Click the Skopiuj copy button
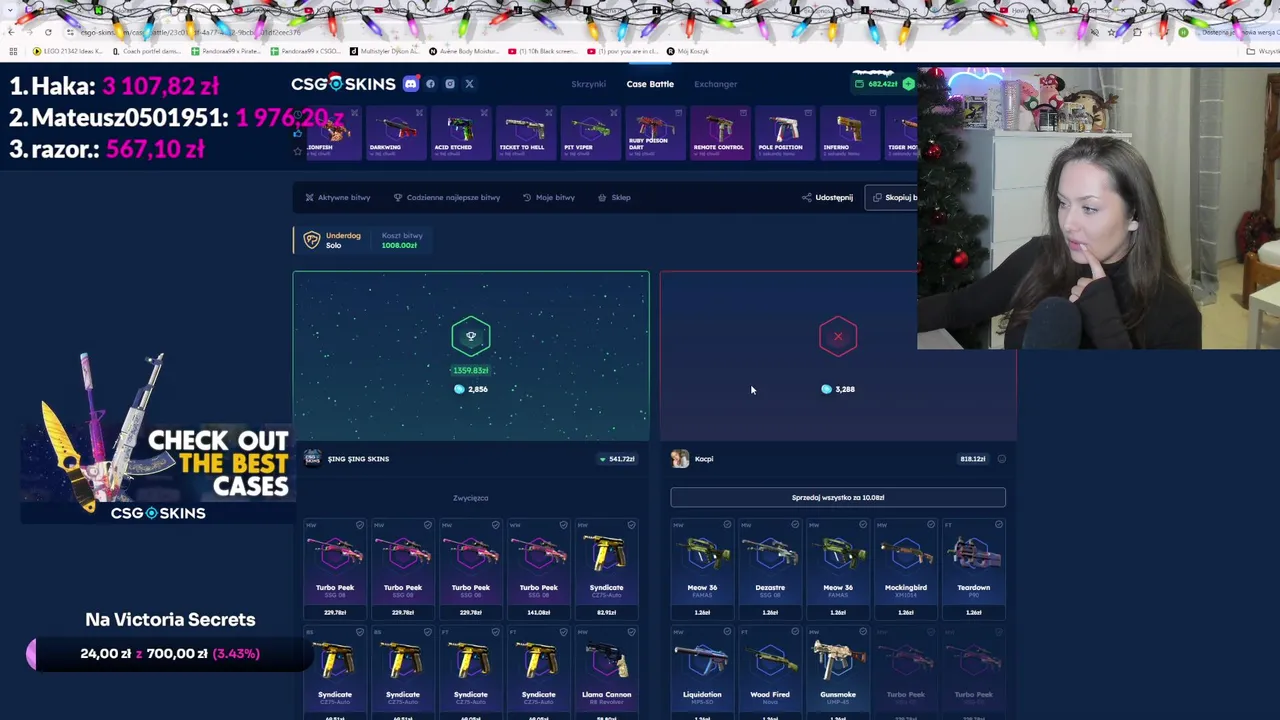Screen dimensions: 1280x720 893,197
